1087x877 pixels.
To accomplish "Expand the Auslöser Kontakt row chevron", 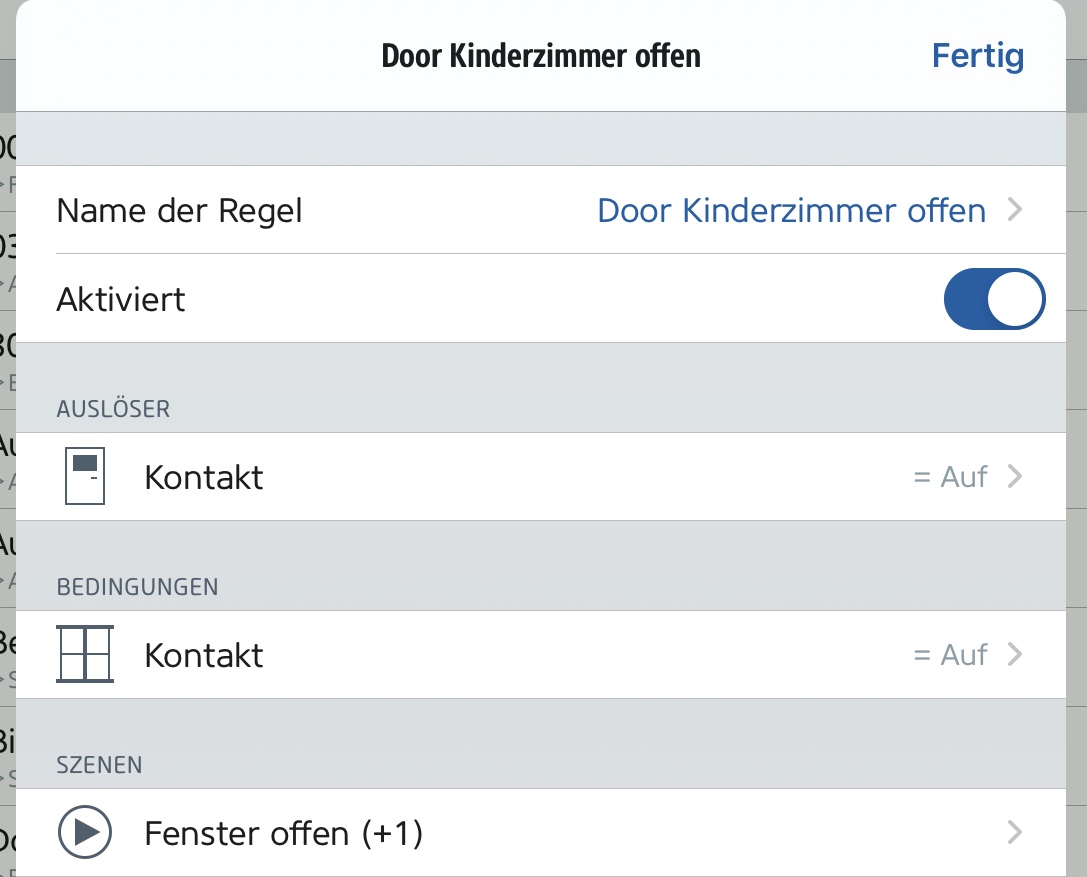I will pos(1016,477).
